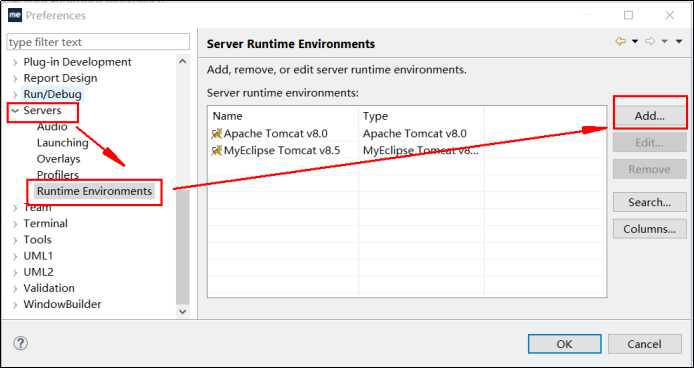The image size is (694, 369).
Task: Click the yellow back navigation arrow
Action: click(x=621, y=42)
